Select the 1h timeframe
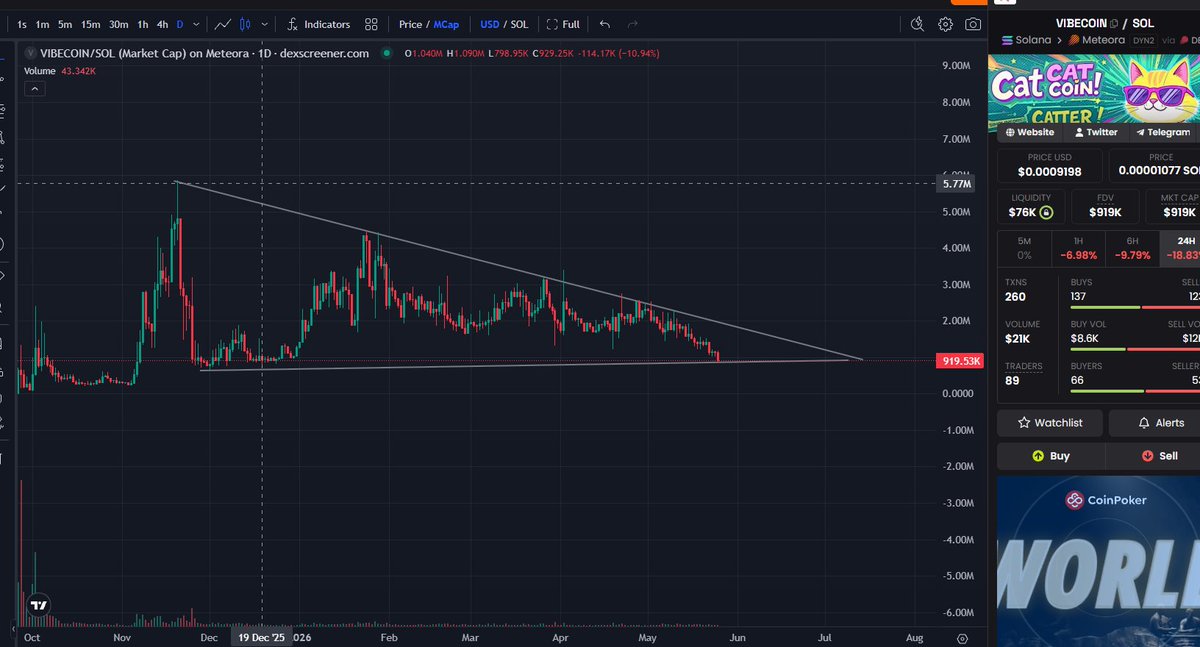The height and width of the screenshot is (647, 1200). coord(143,24)
